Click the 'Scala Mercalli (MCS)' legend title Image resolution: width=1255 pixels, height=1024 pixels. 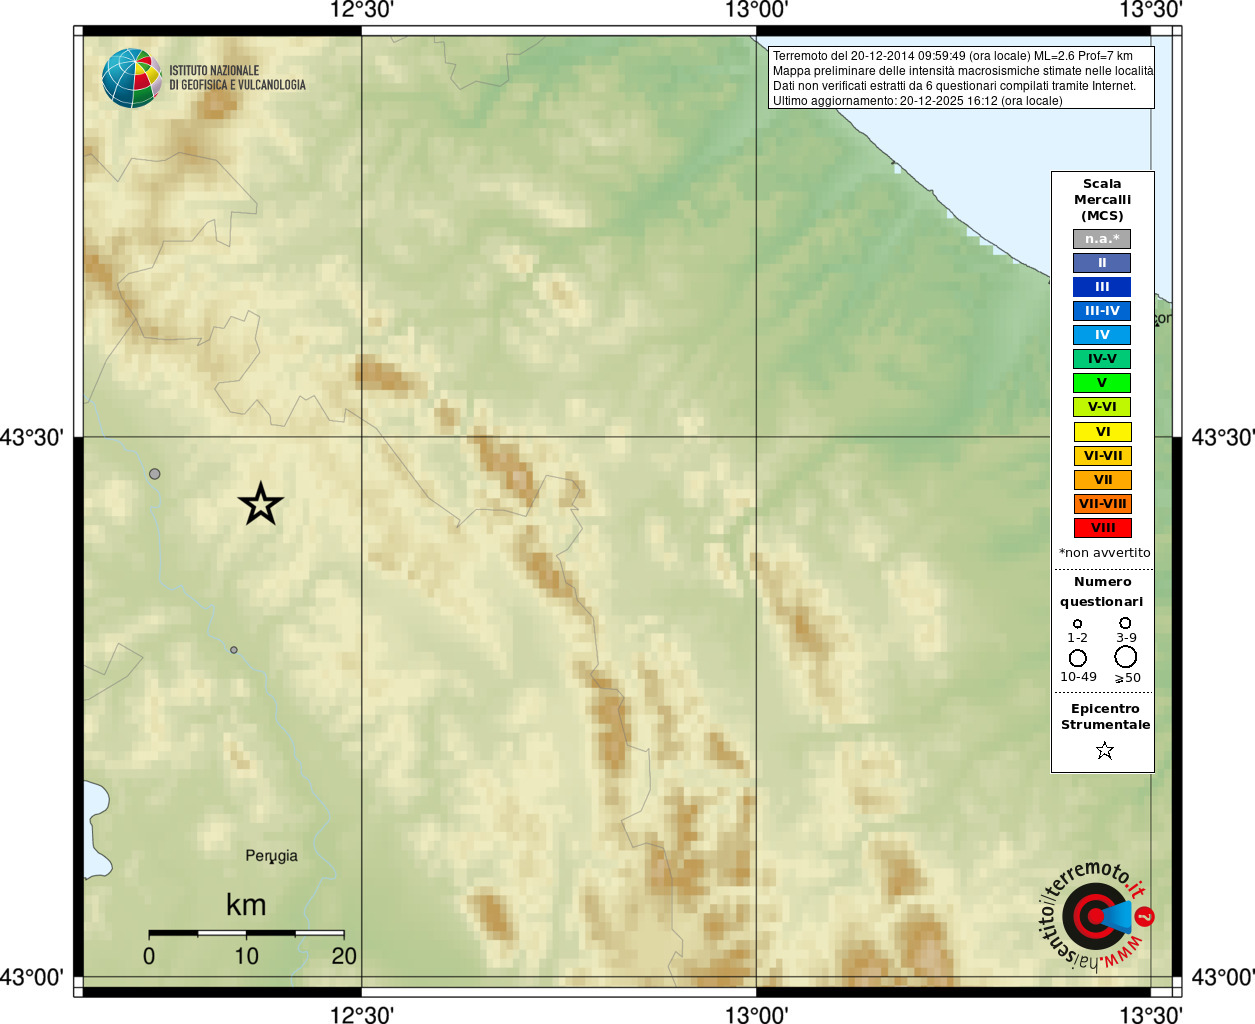click(x=1102, y=200)
